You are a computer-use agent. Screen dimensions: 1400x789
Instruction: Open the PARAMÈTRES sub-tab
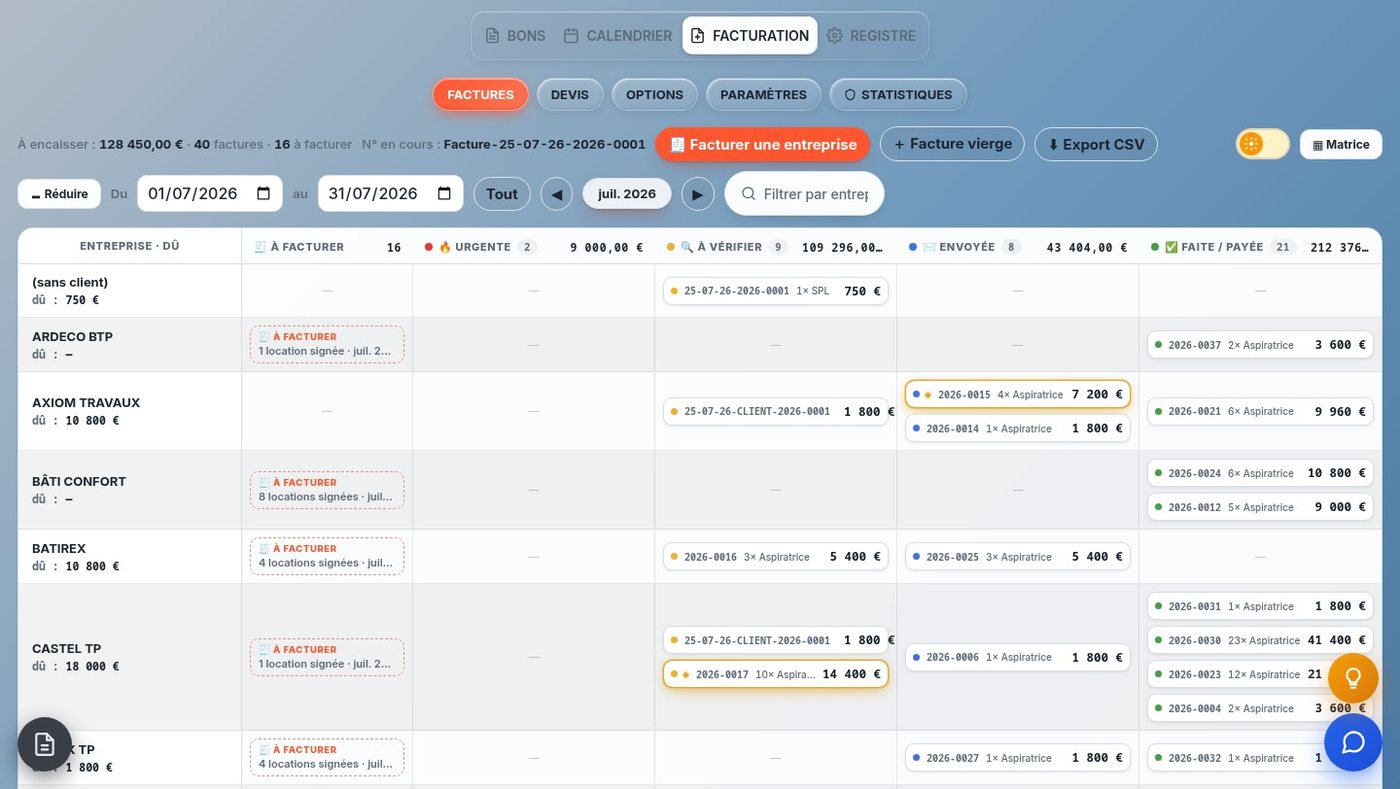[x=763, y=95]
